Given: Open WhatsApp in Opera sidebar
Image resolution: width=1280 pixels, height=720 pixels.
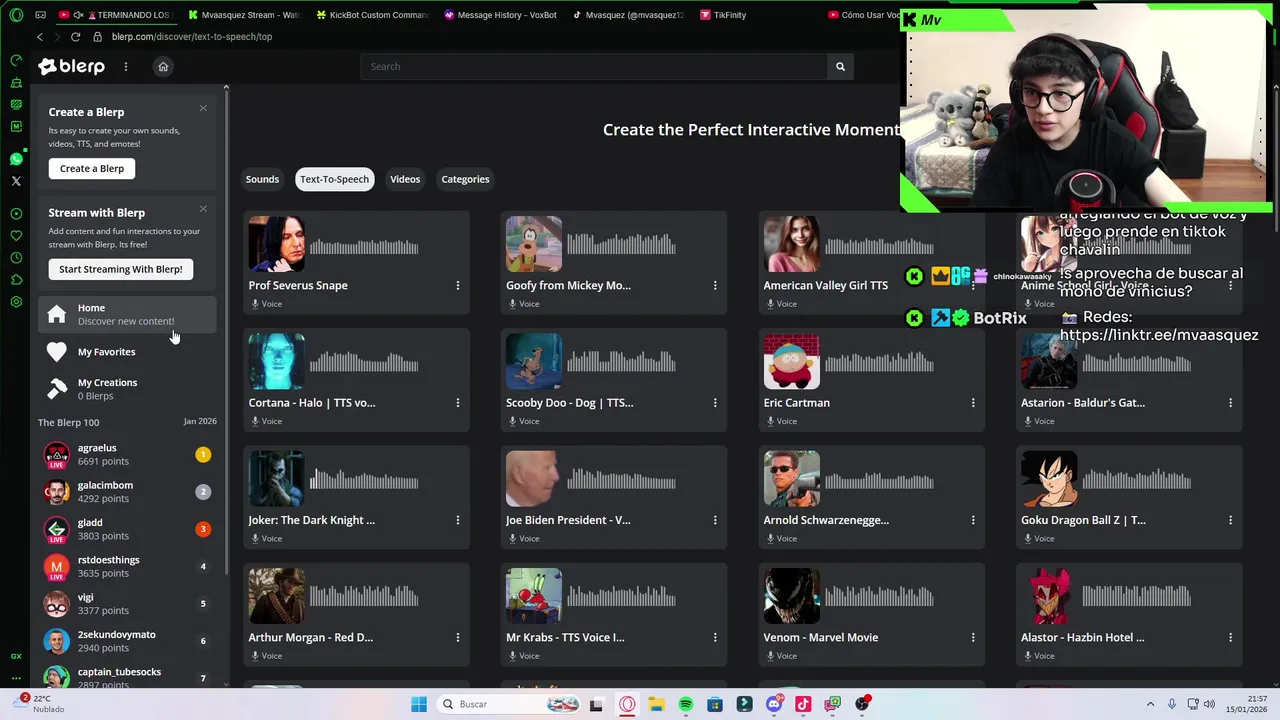Looking at the screenshot, I should pyautogui.click(x=16, y=159).
